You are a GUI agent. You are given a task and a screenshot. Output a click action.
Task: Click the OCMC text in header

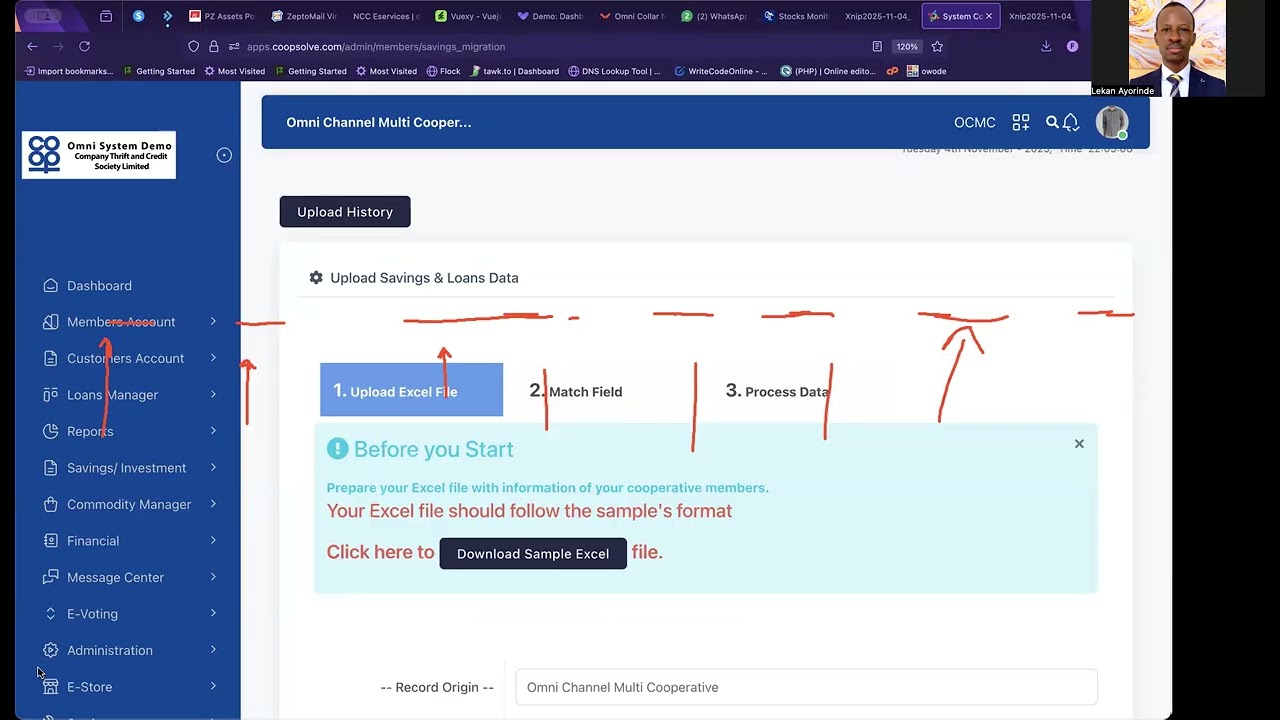[x=975, y=122]
